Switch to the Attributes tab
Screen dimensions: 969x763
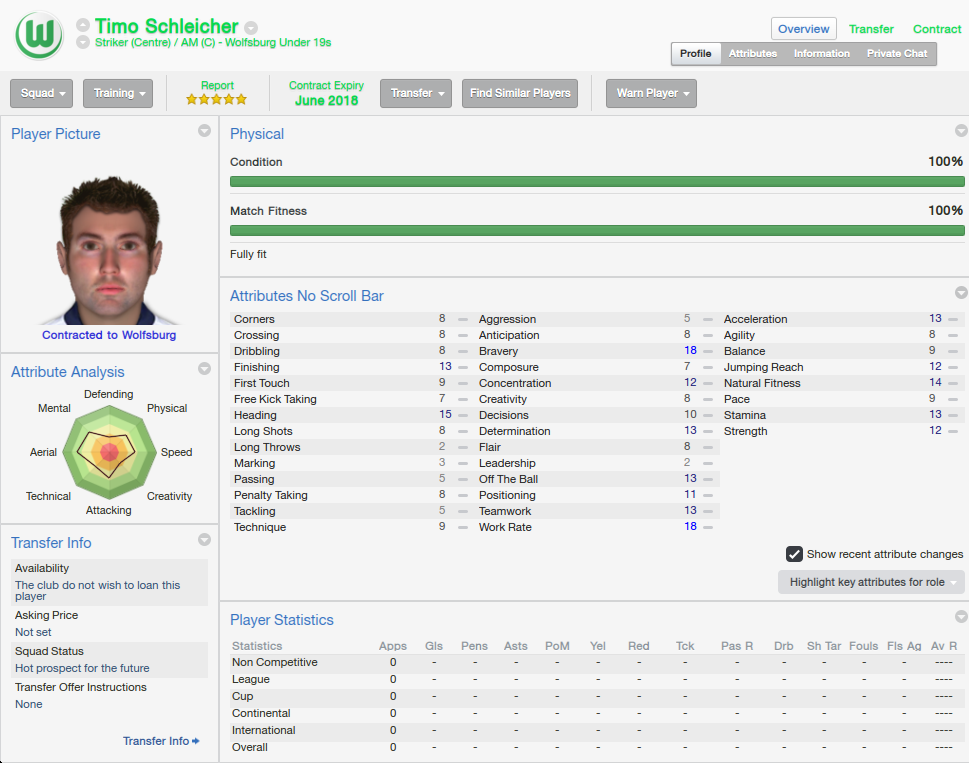[x=752, y=54]
